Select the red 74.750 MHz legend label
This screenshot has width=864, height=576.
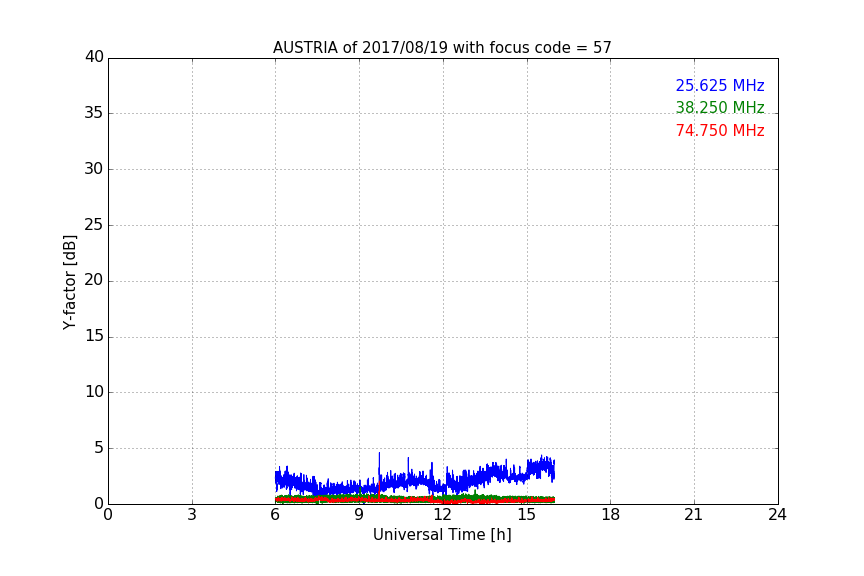pyautogui.click(x=720, y=131)
